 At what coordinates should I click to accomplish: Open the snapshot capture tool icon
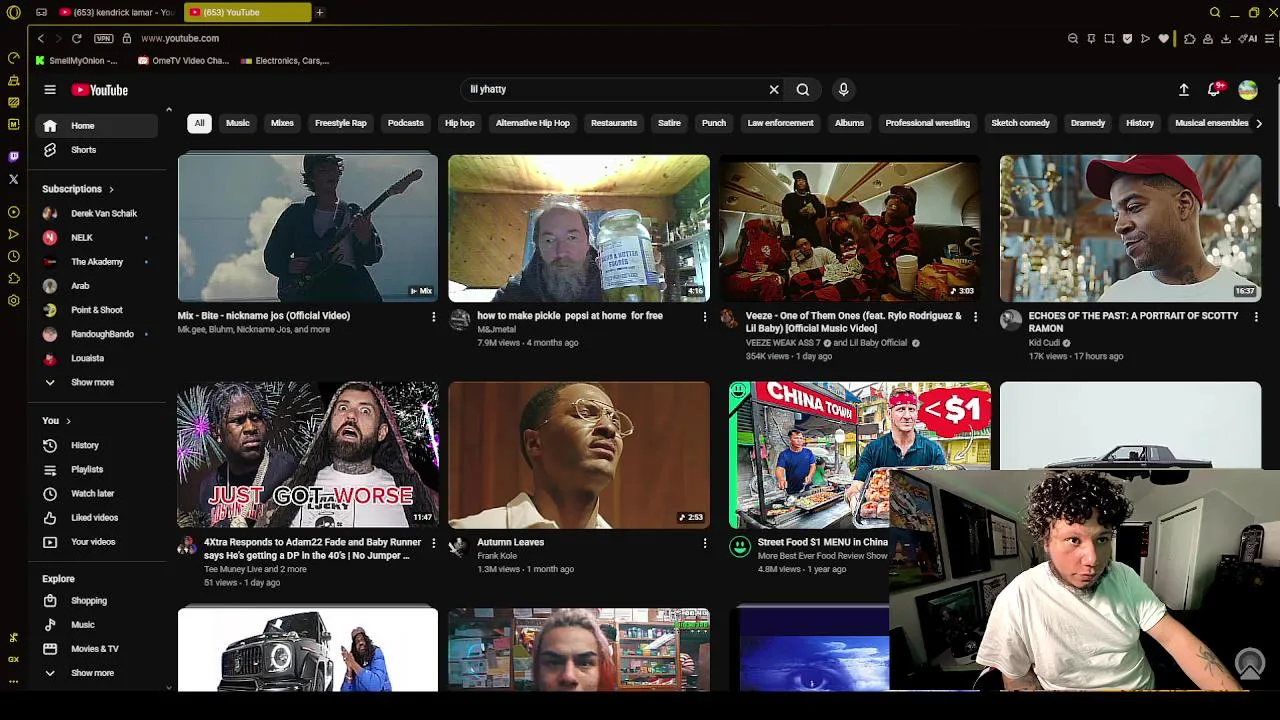(x=1109, y=39)
